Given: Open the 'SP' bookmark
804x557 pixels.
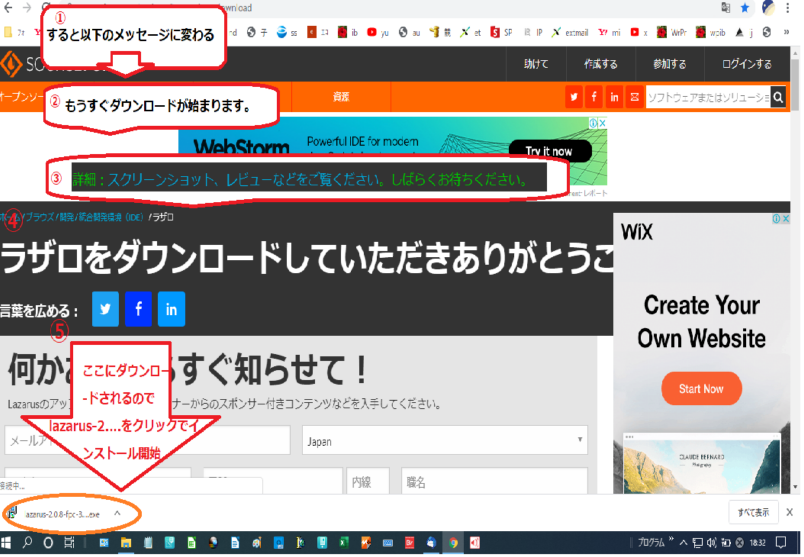Looking at the screenshot, I should (501, 32).
